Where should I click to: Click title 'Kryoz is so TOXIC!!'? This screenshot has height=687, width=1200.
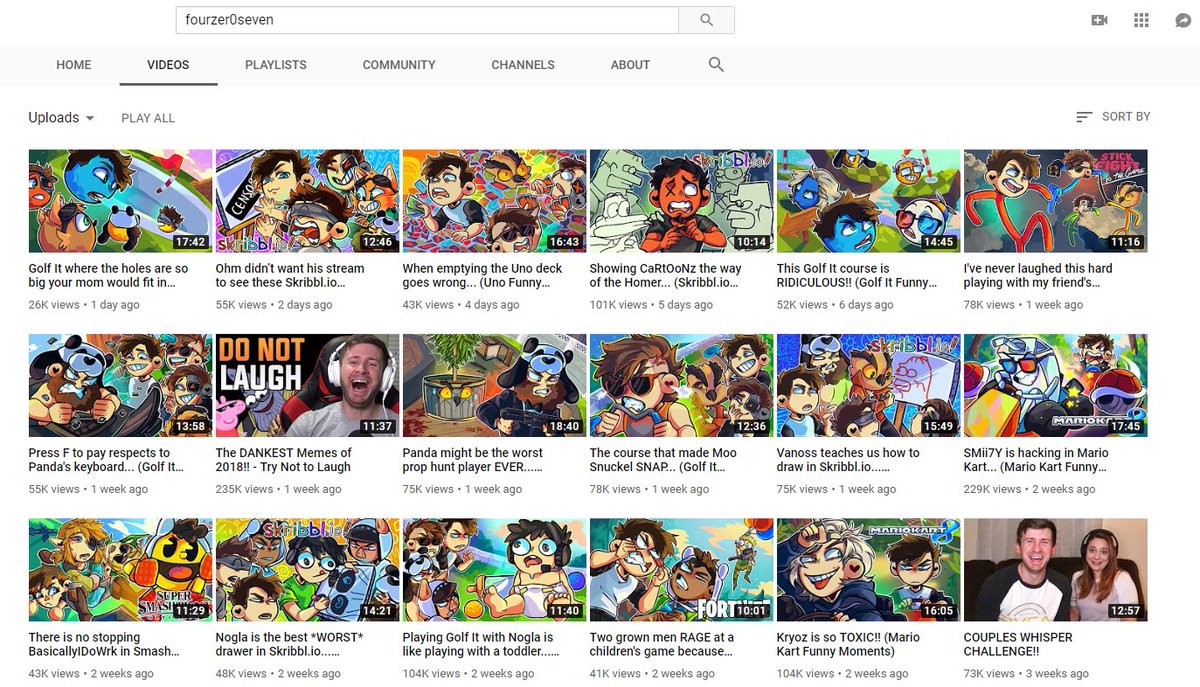849,644
